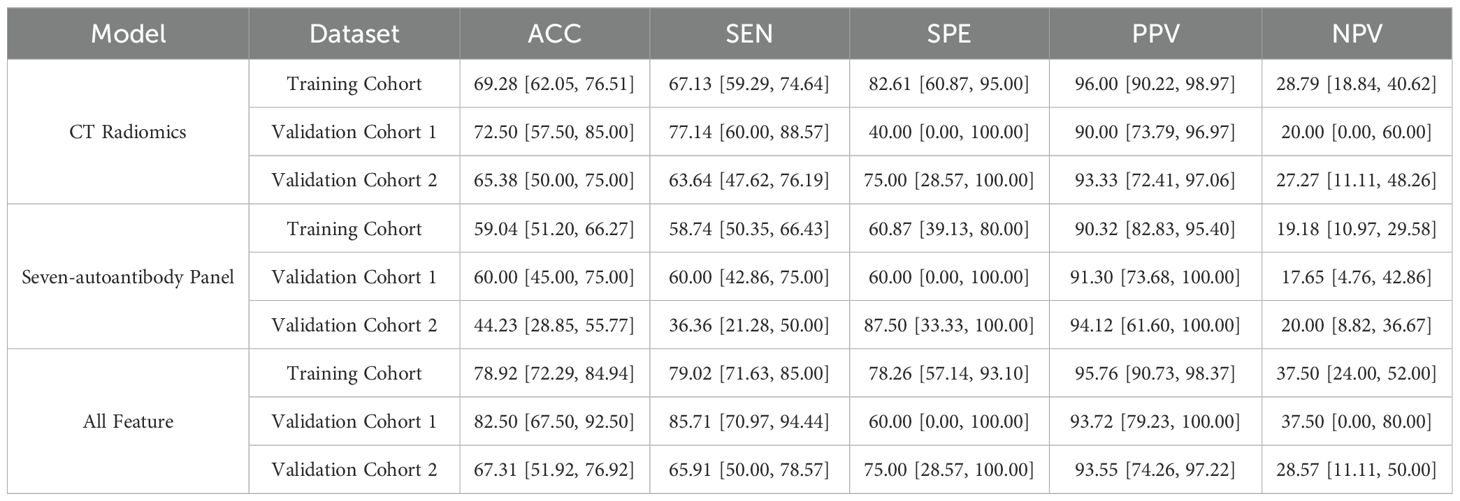Click the SPE cell showing 87.50
This screenshot has height=501, width=1460.
[949, 325]
